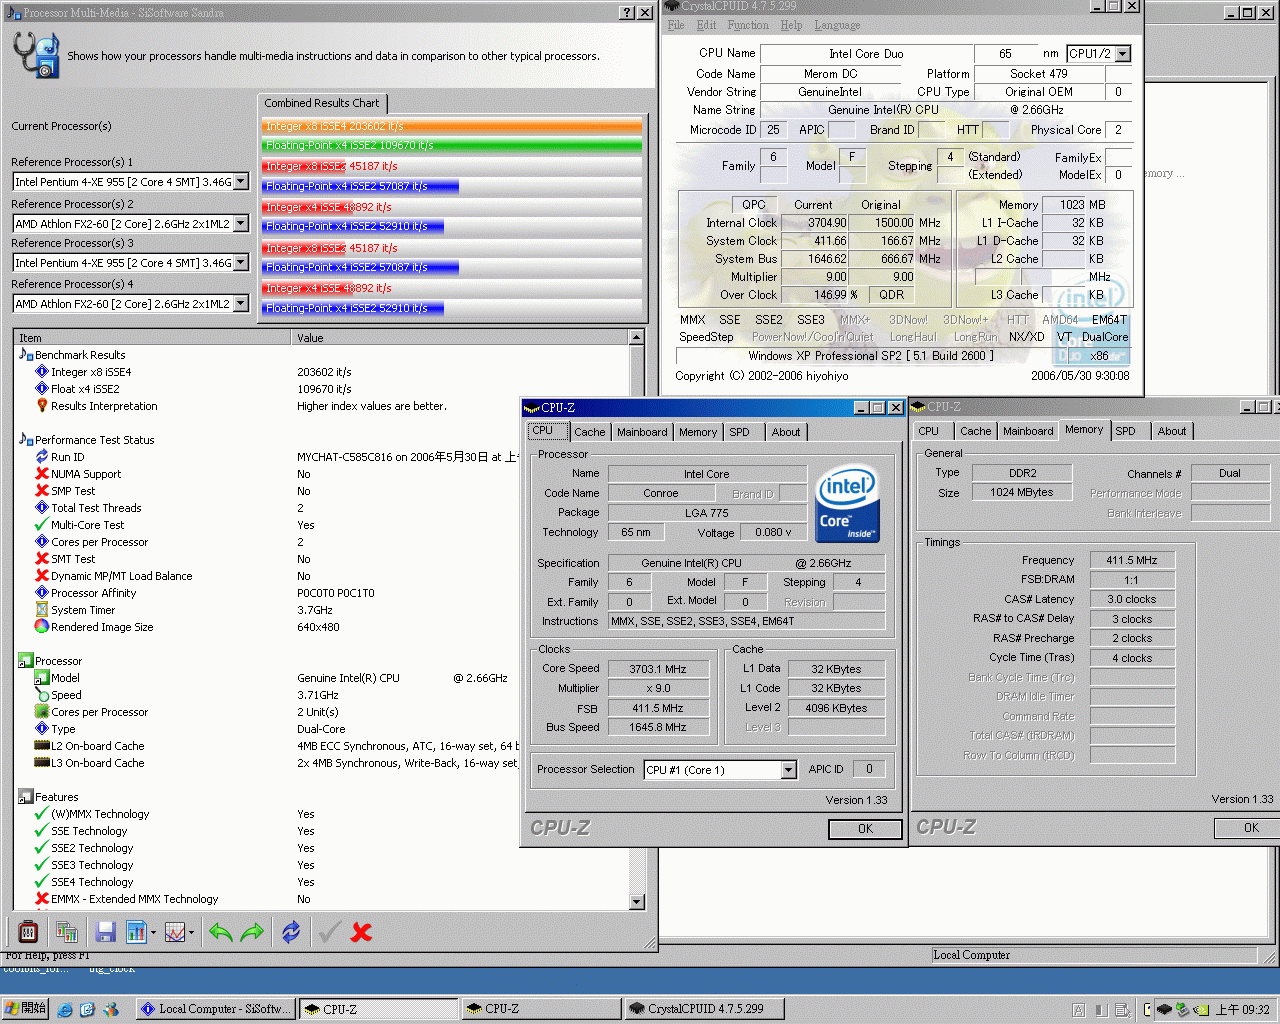
Task: Click the blue Refresh arrows icon in Sandra
Action: coord(290,931)
